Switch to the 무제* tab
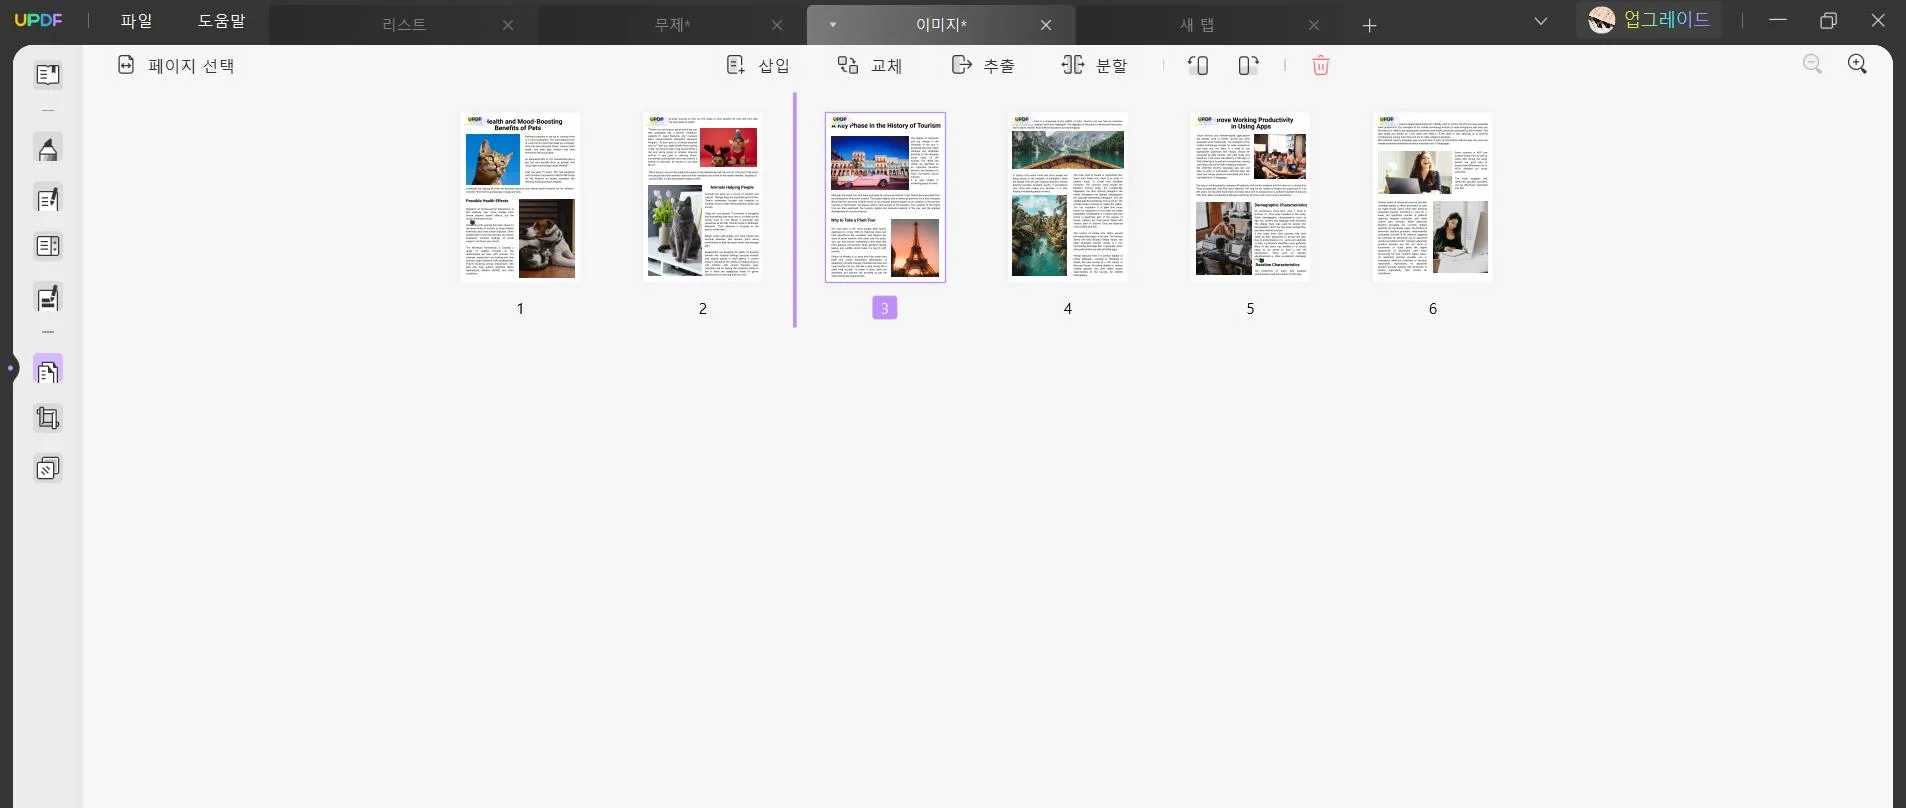Screen dimensions: 1906x808 click(672, 25)
